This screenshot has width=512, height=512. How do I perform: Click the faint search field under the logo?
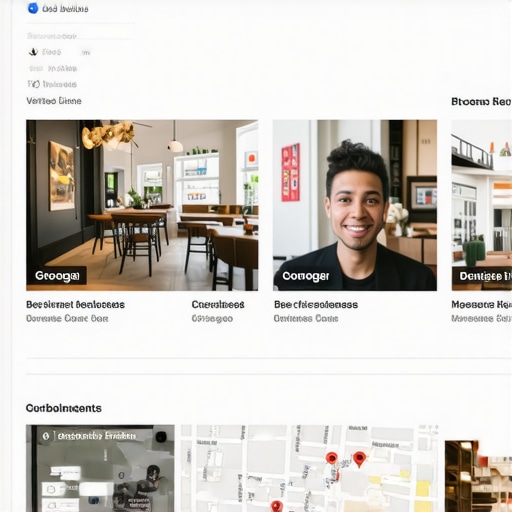point(80,36)
